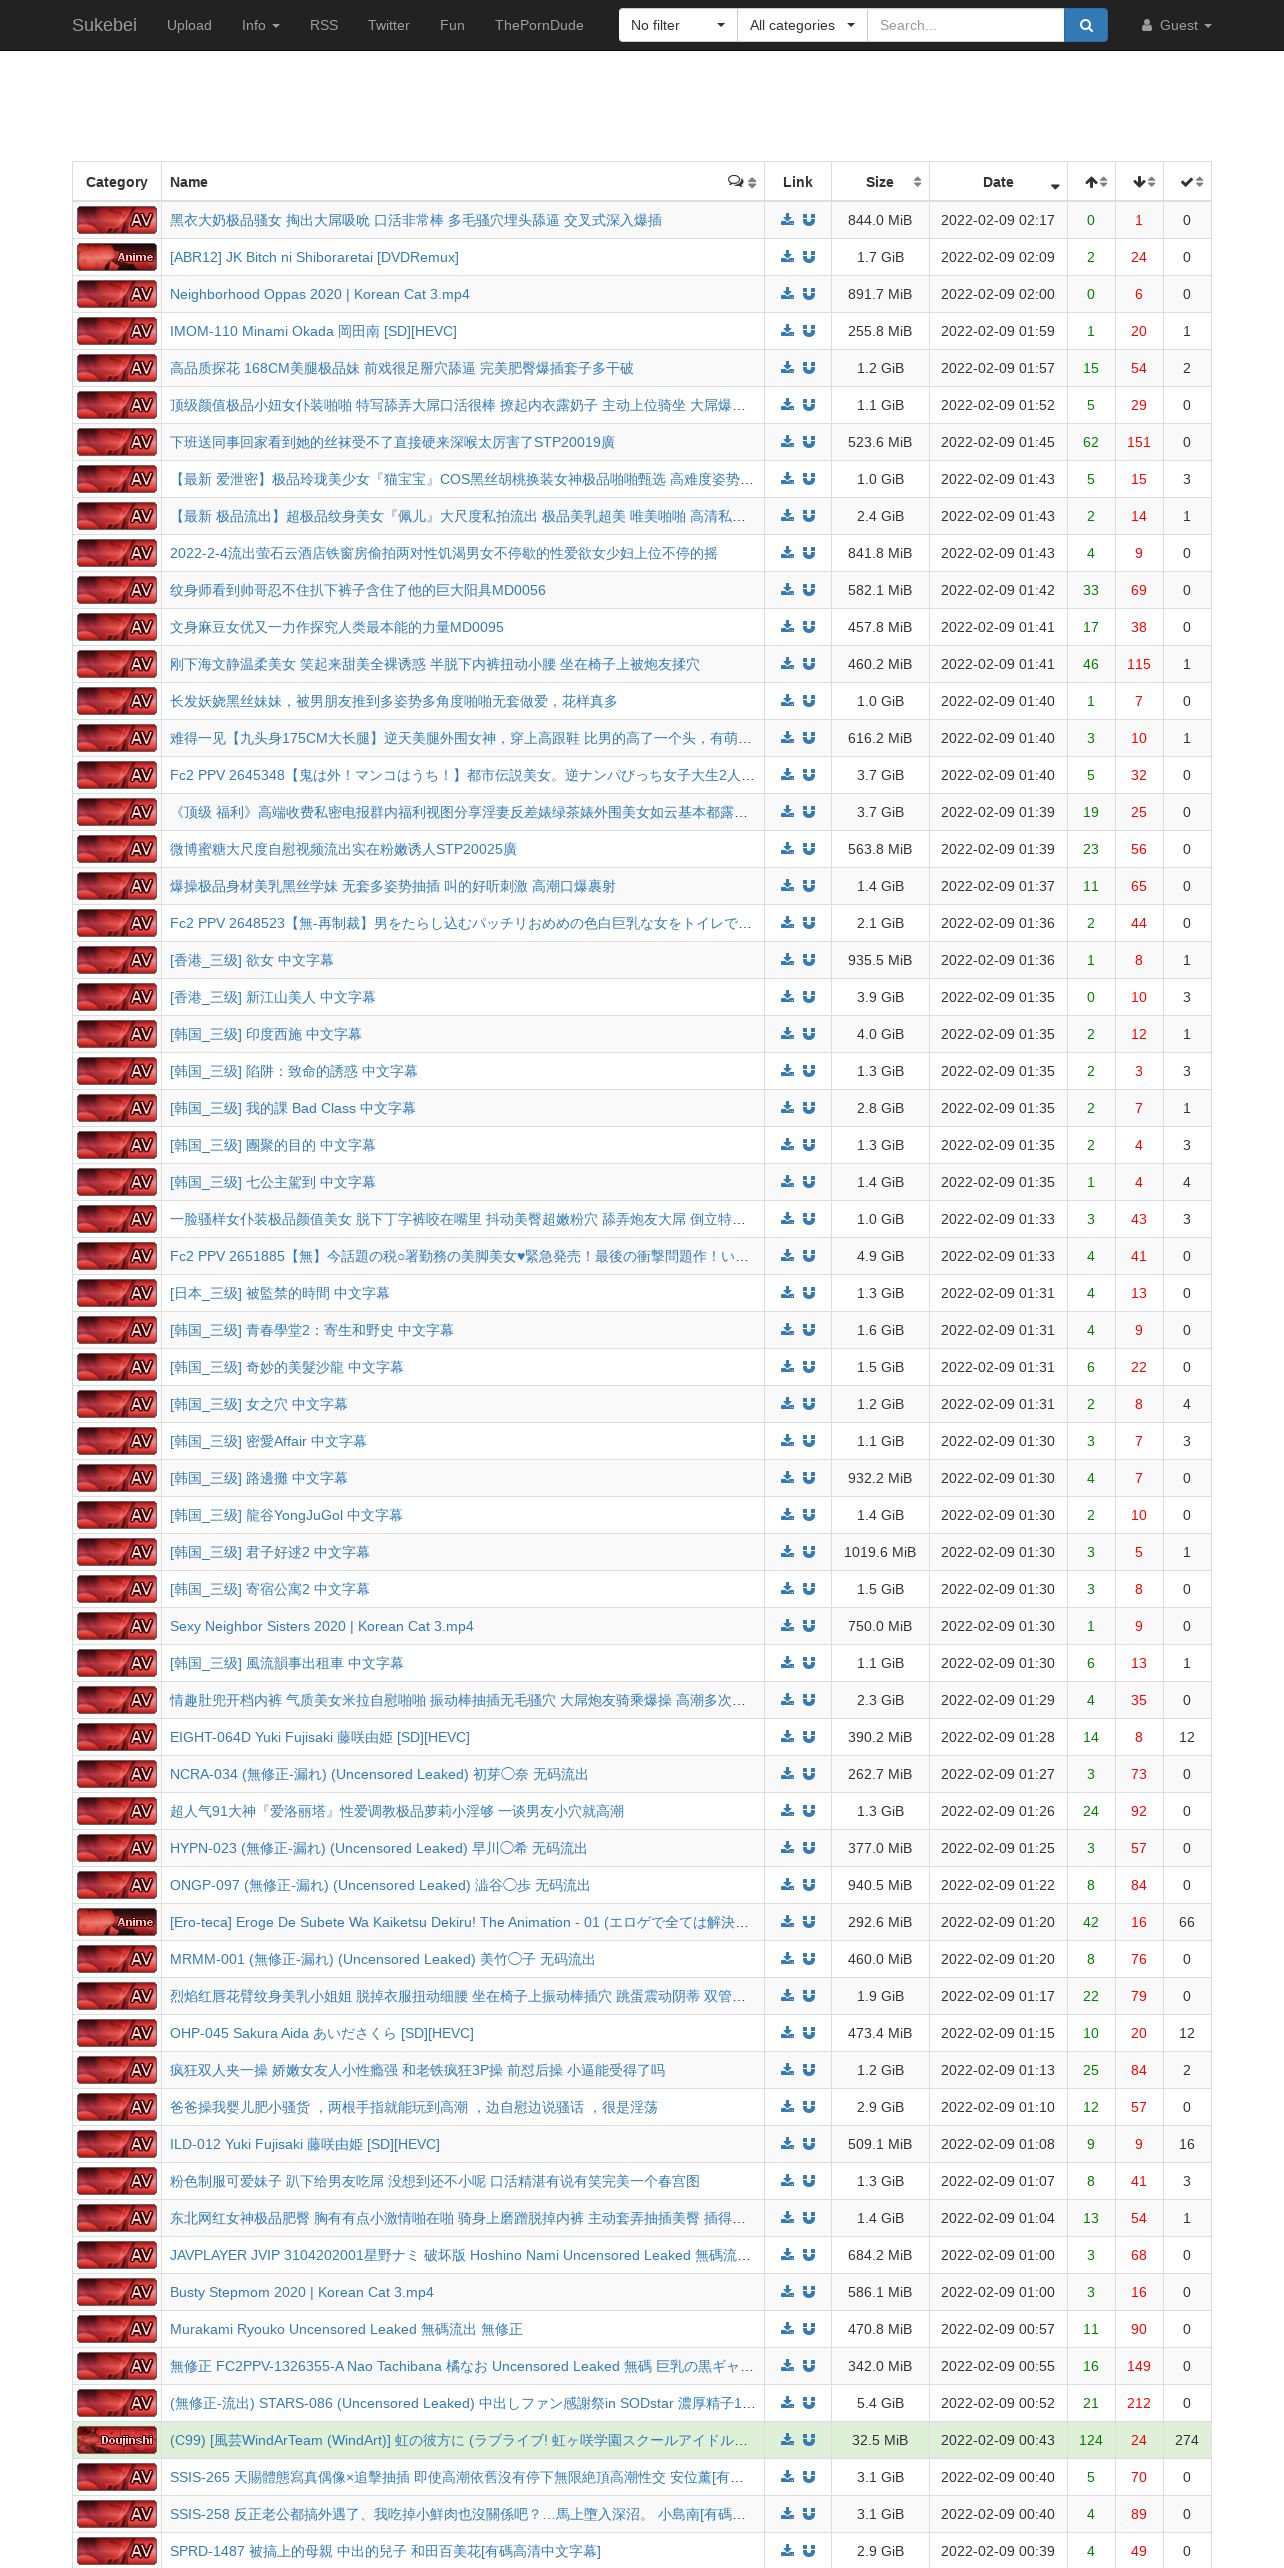The width and height of the screenshot is (1284, 2568).
Task: Click size value '32.5 MiB'
Action: [x=880, y=2440]
